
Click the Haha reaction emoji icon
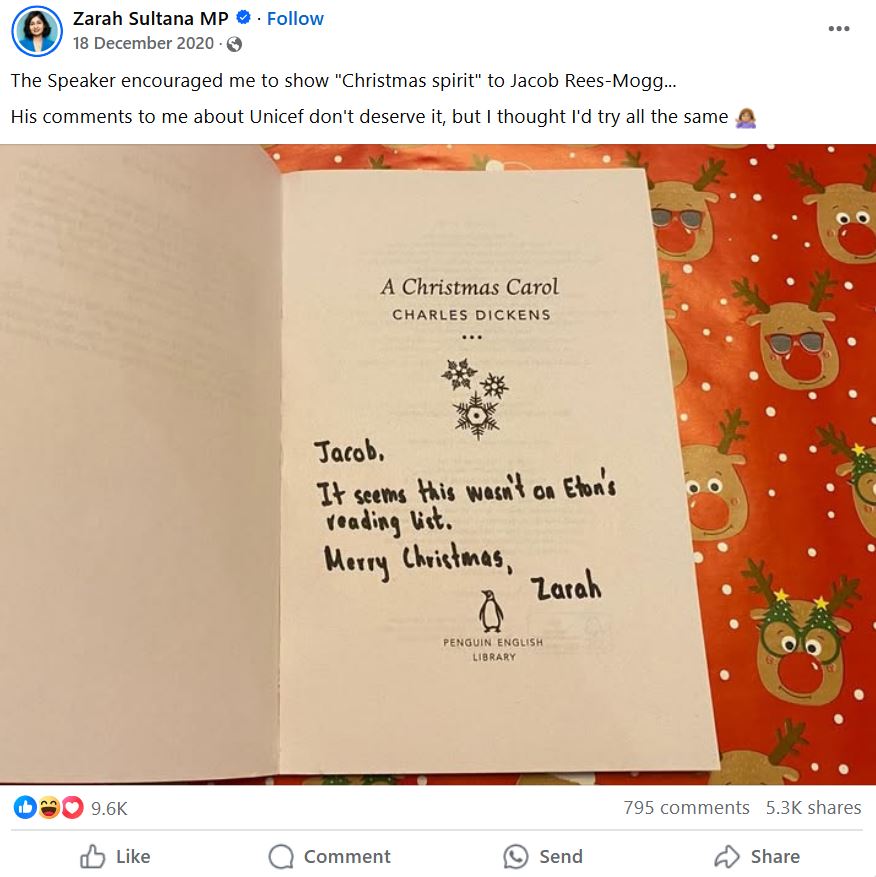coord(49,807)
